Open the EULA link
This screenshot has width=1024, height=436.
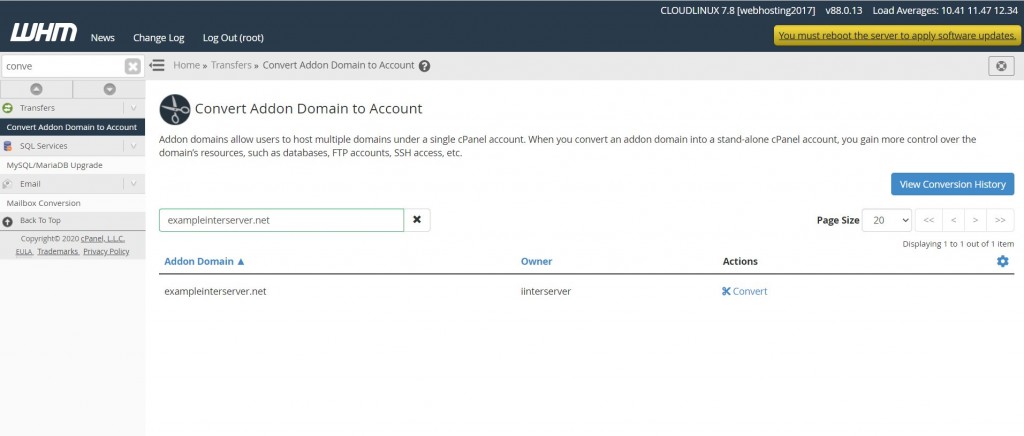24,251
